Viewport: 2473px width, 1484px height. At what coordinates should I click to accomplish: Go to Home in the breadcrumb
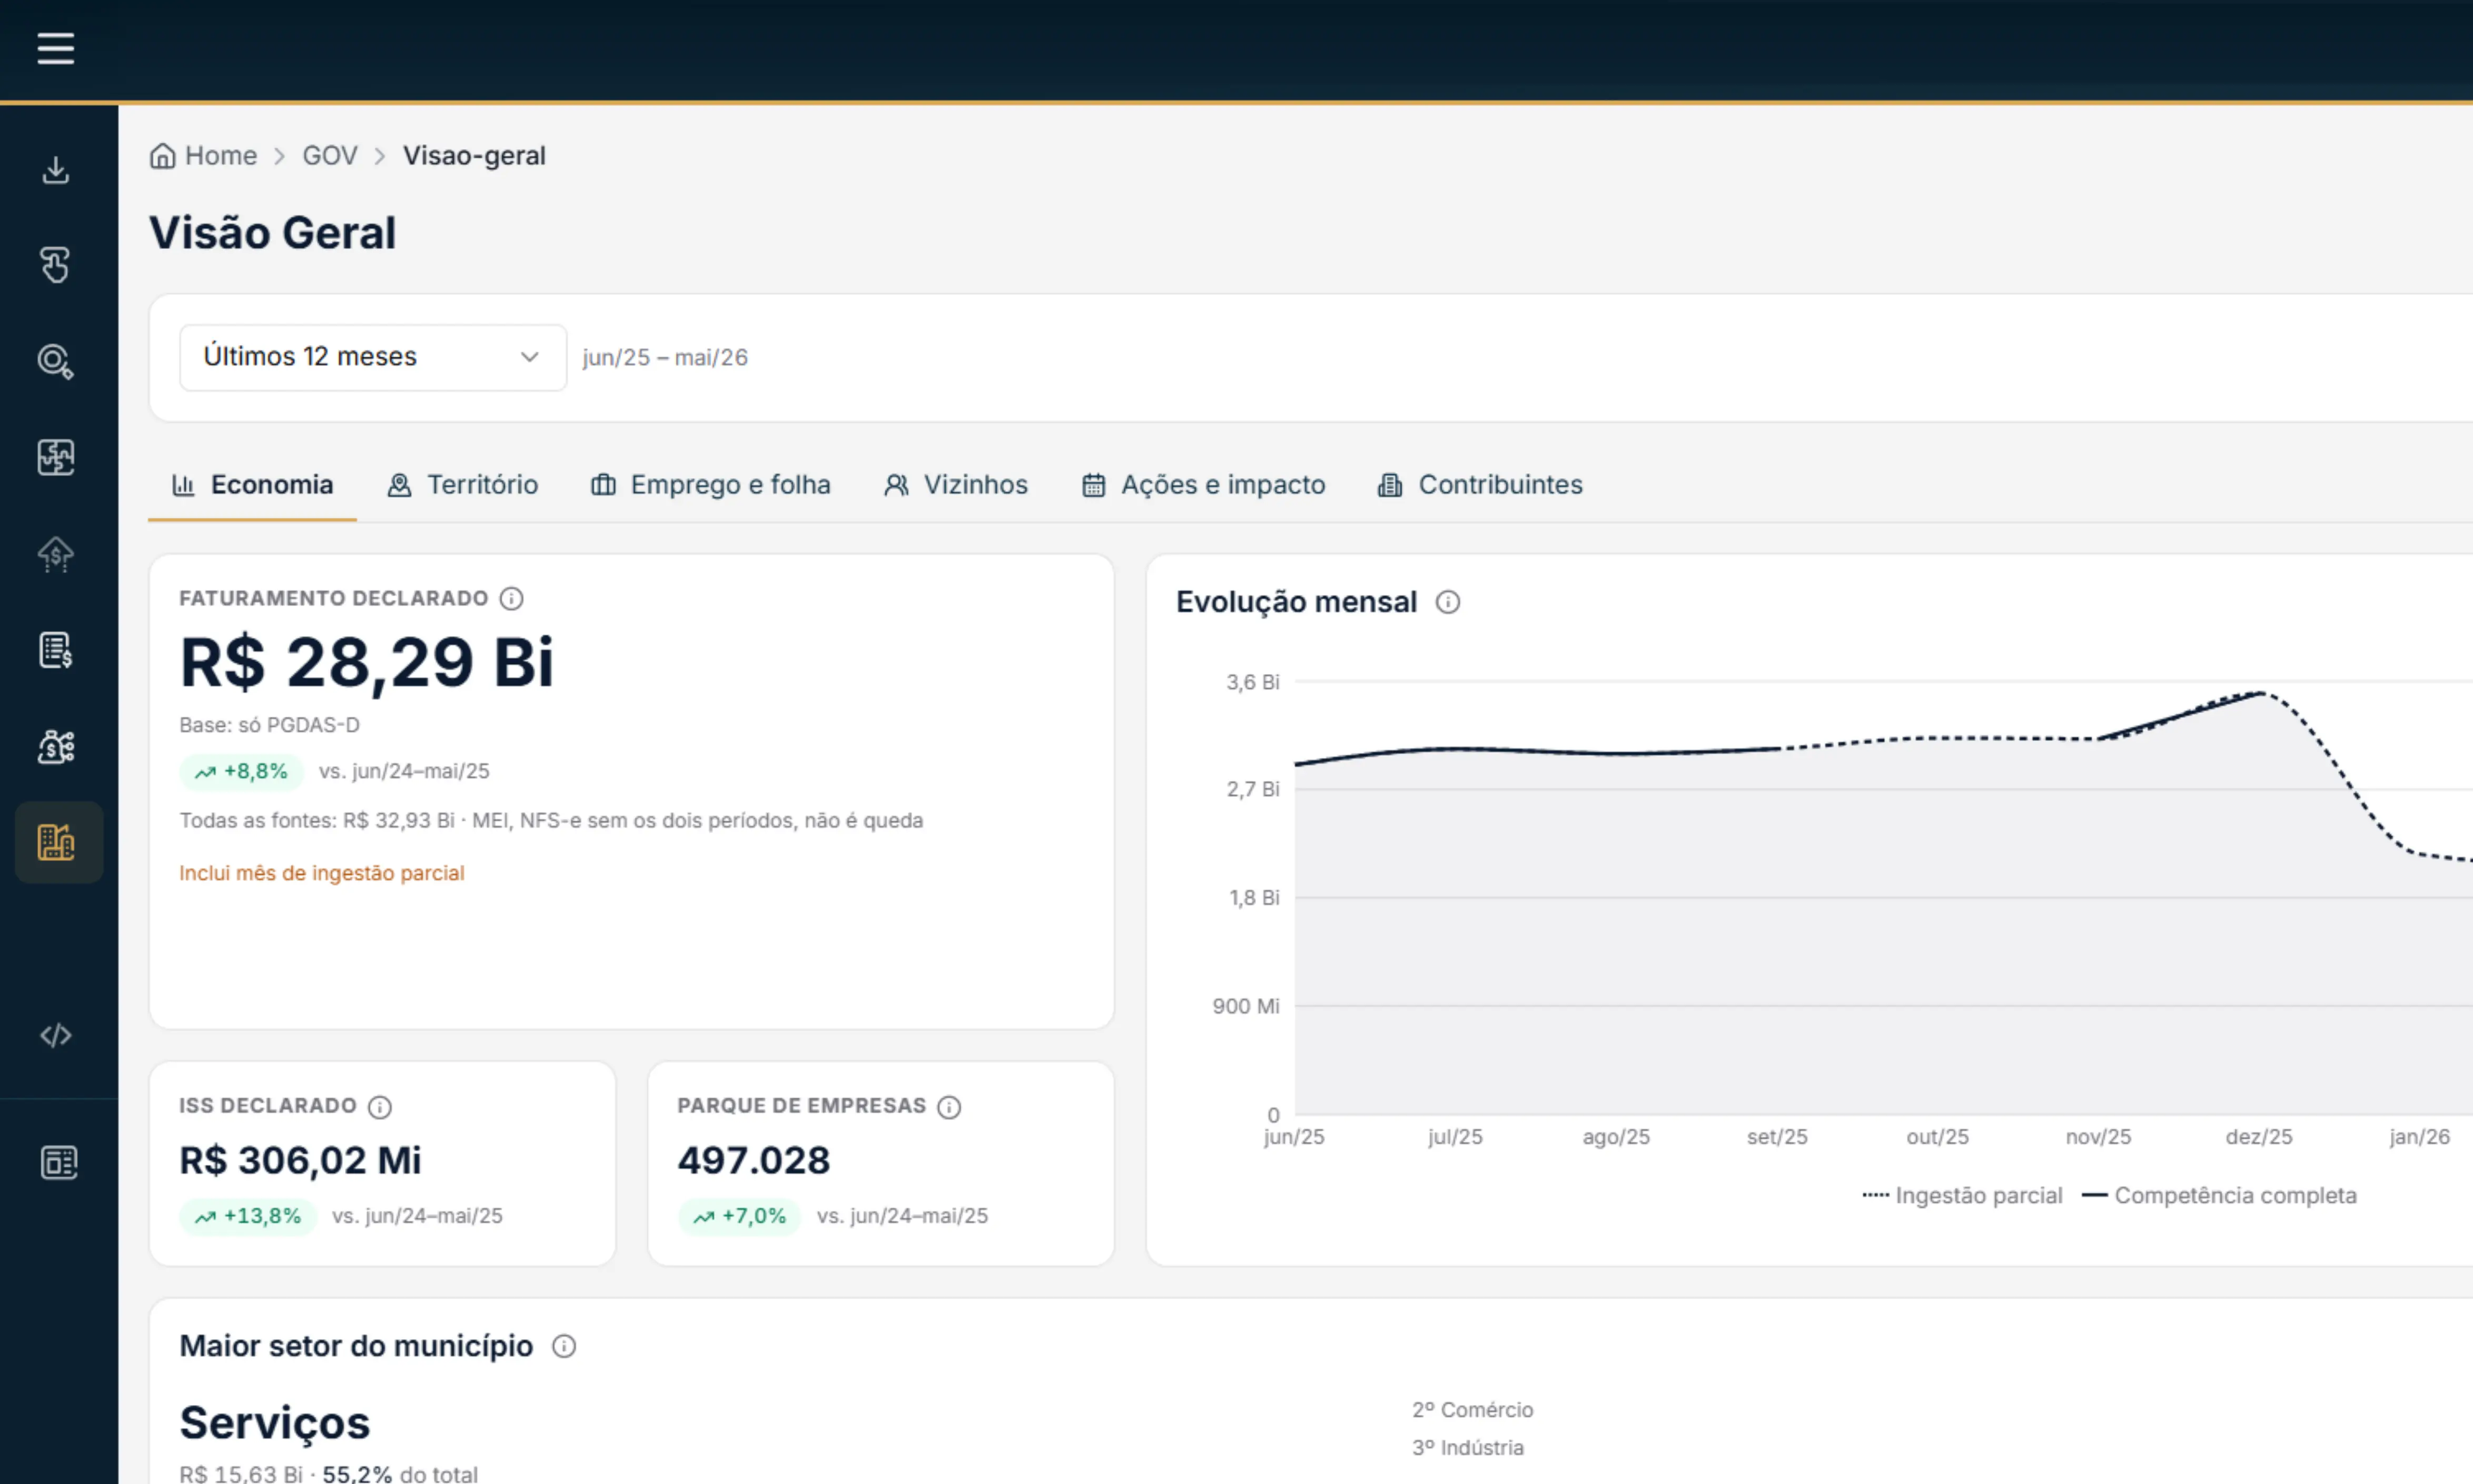(221, 156)
